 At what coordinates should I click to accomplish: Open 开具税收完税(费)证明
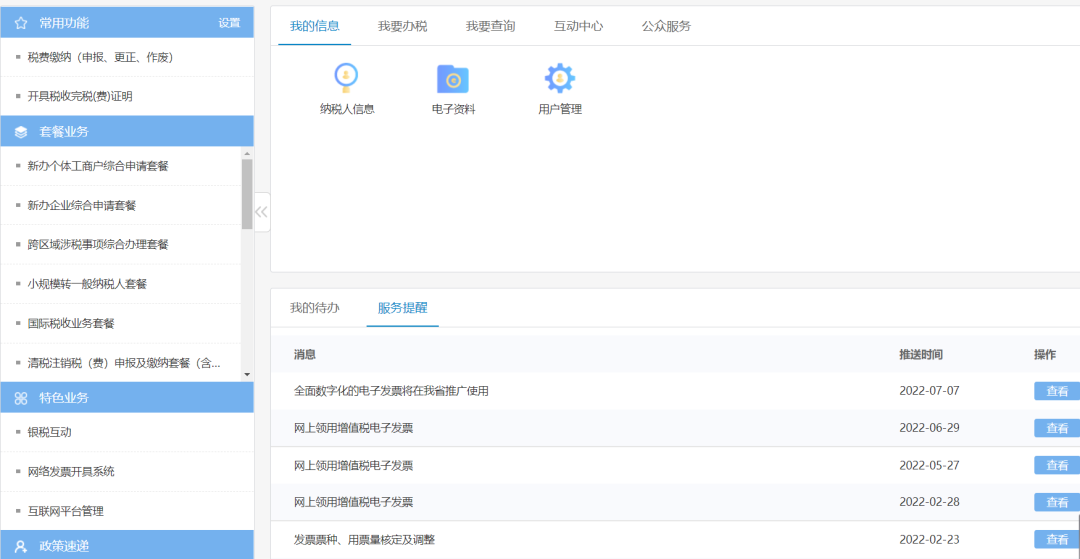[x=80, y=96]
